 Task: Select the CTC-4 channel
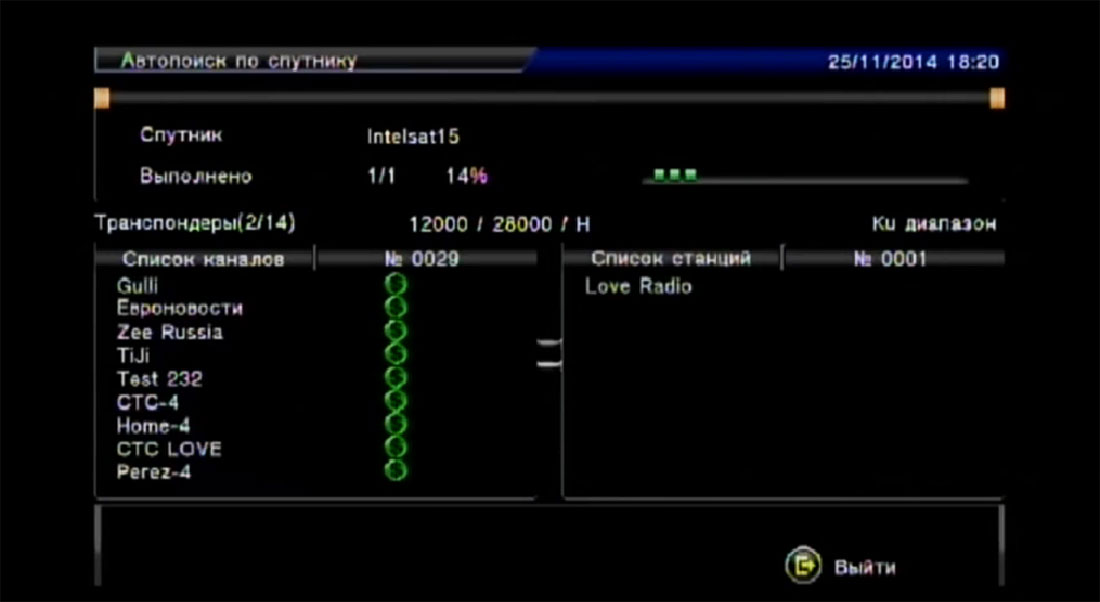[x=148, y=403]
